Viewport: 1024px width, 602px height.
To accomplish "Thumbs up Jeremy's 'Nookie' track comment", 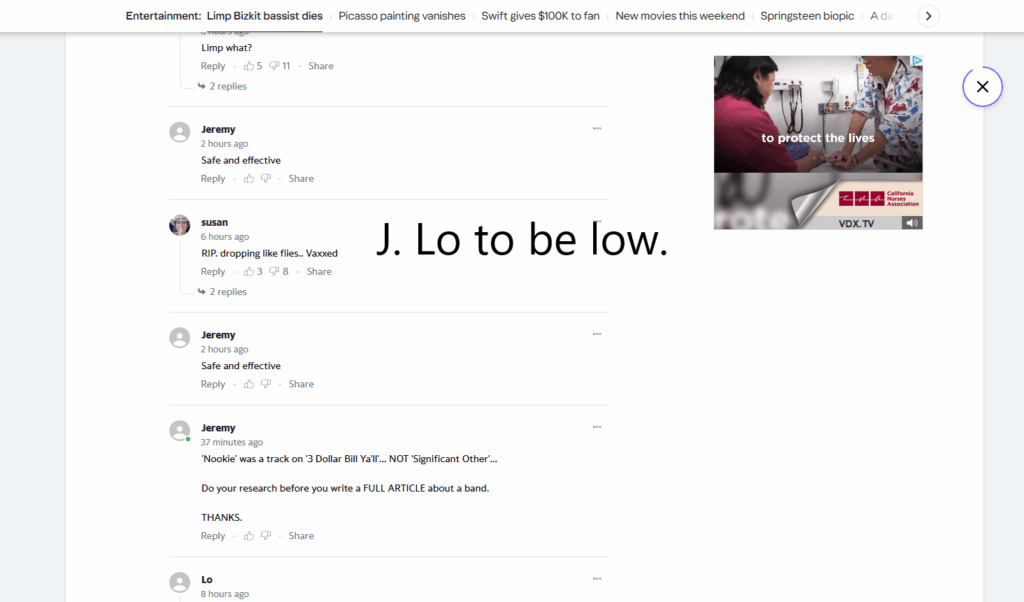I will tap(249, 536).
